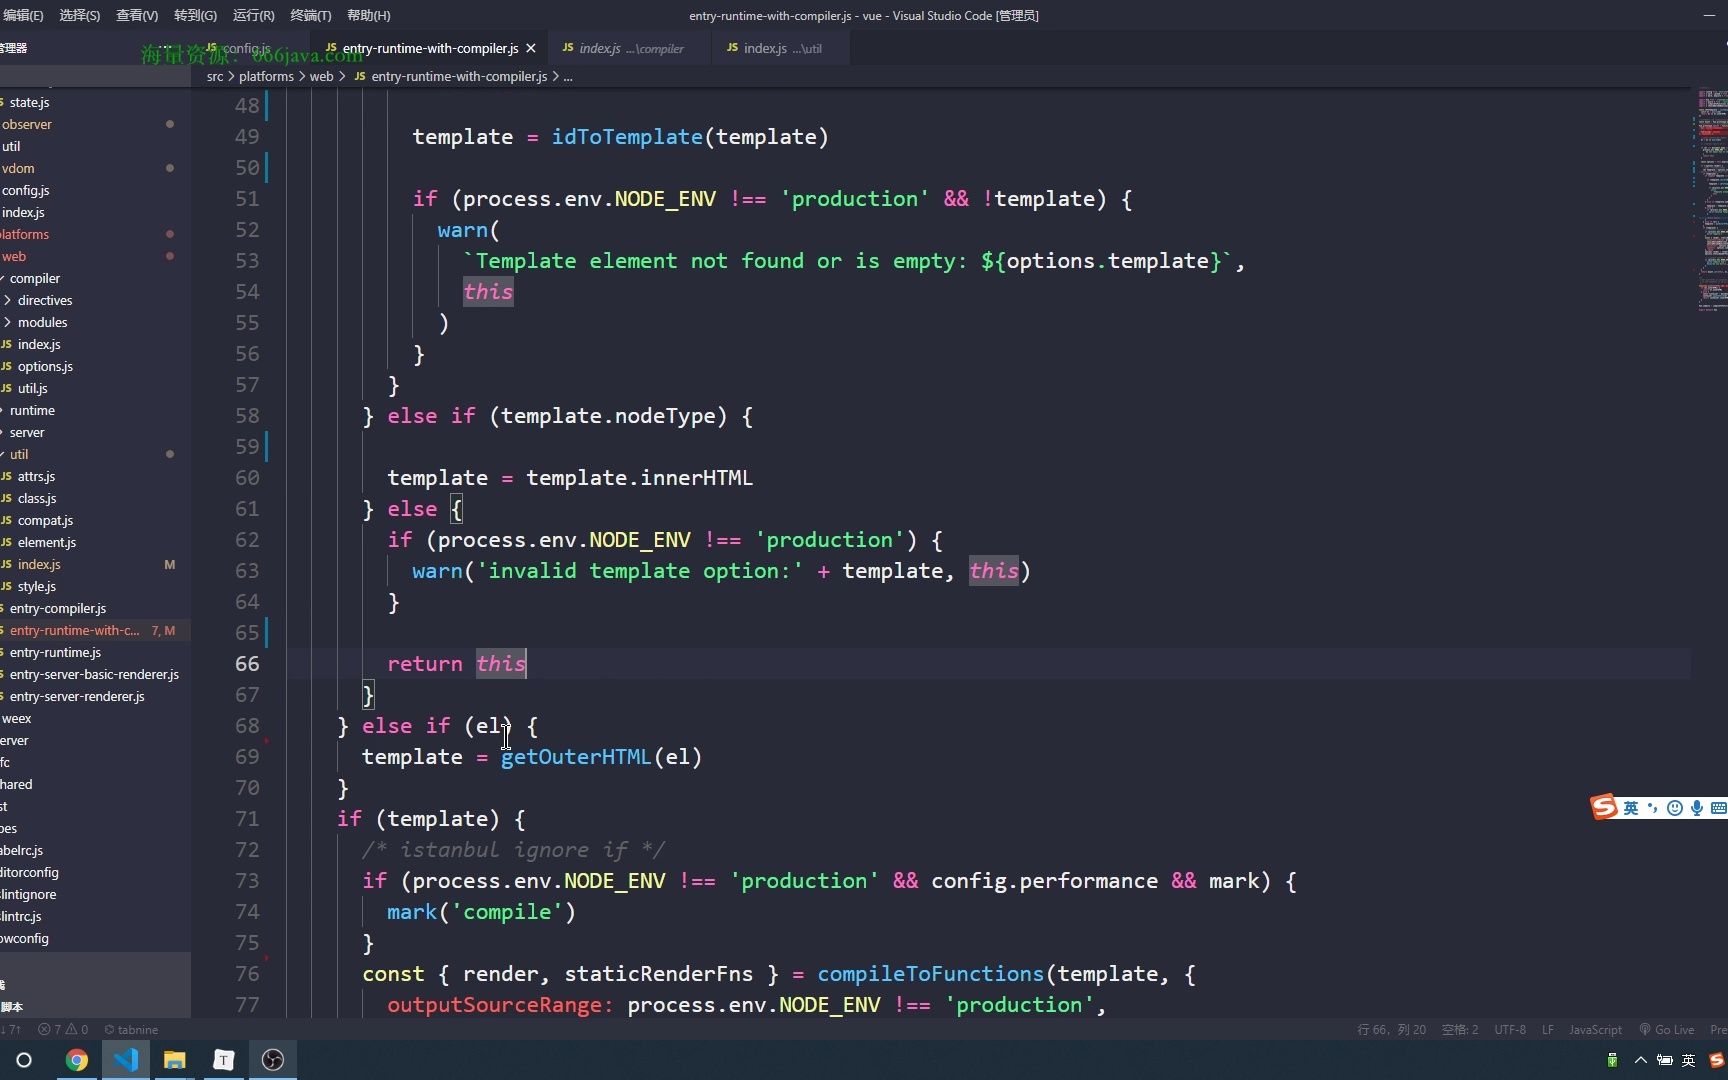This screenshot has width=1728, height=1080.
Task: Open element.js file
Action: 47,542
